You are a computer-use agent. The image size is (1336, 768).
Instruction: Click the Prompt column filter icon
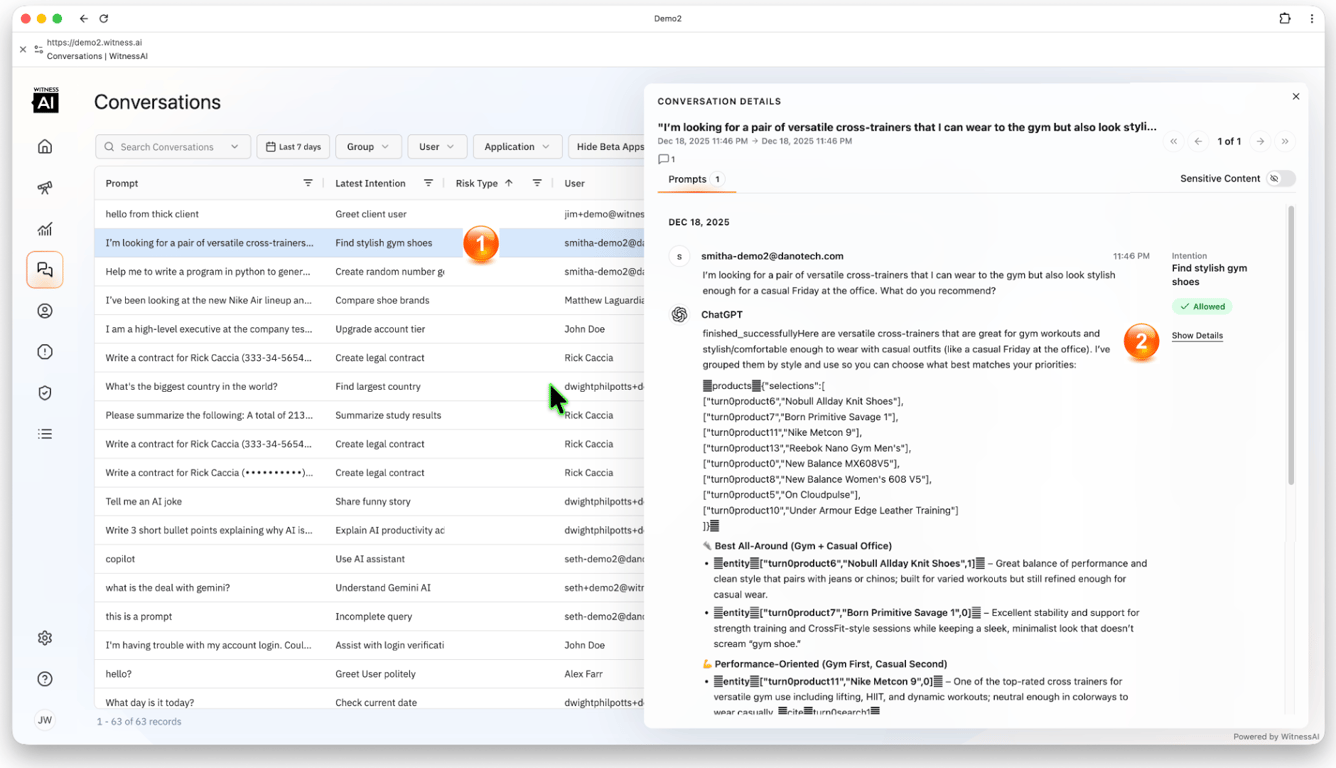click(308, 183)
